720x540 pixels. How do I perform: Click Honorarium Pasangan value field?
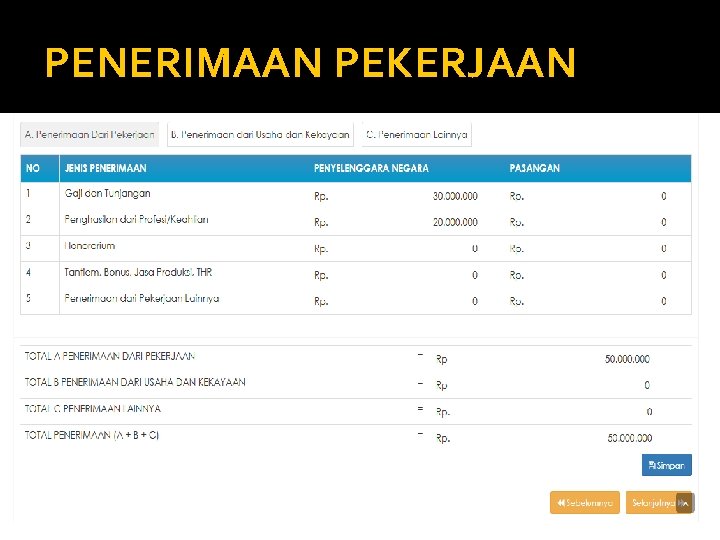664,248
